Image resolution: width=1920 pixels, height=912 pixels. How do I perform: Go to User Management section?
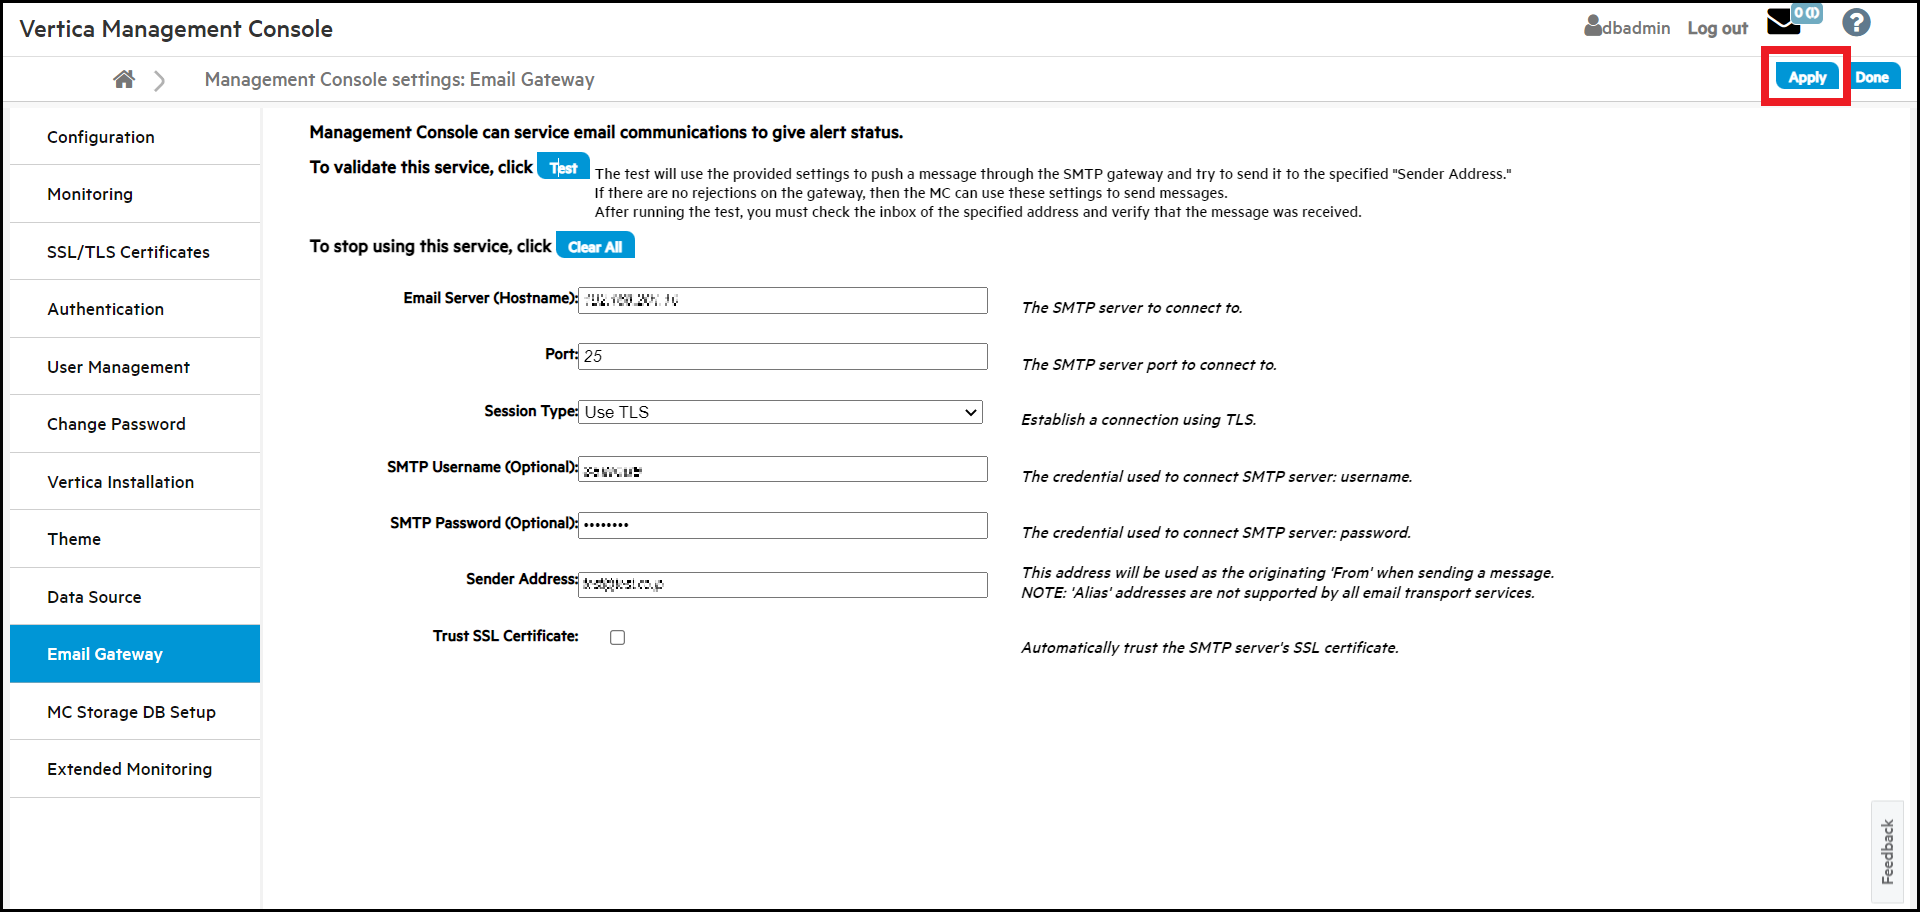118,367
